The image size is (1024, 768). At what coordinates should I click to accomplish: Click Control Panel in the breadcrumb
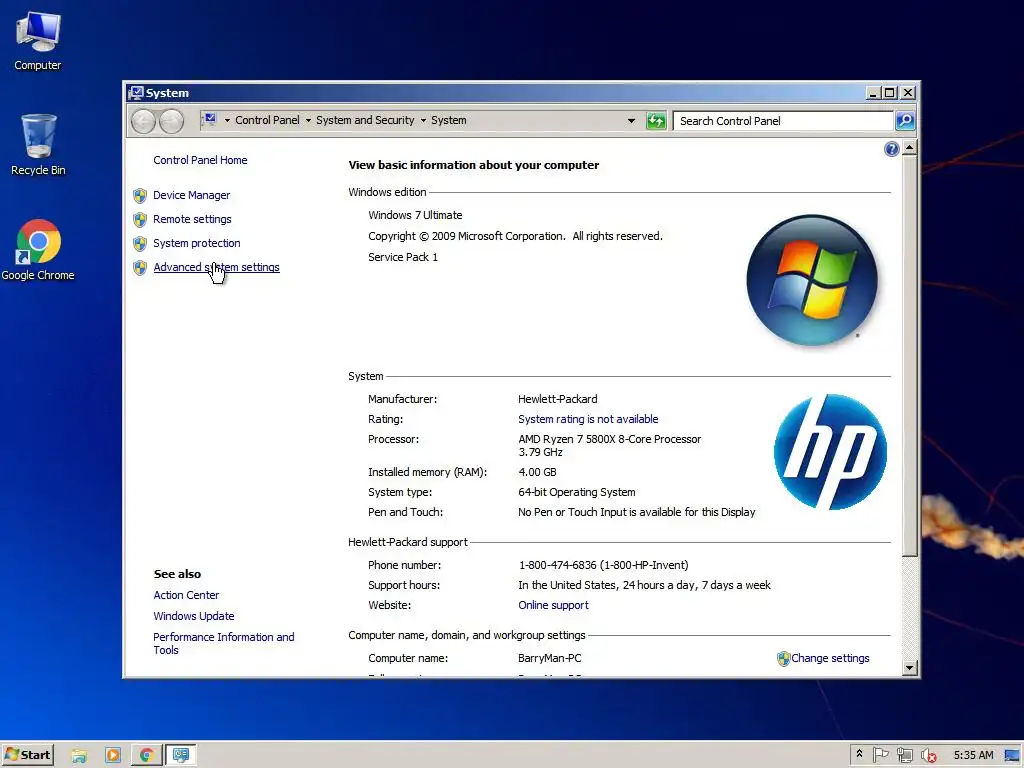(x=267, y=120)
